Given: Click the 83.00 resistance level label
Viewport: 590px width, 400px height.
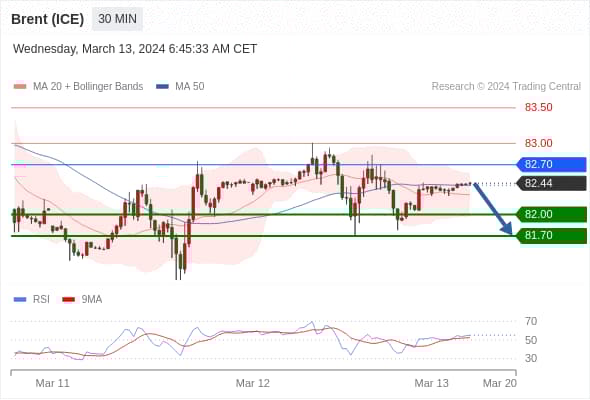Looking at the screenshot, I should (x=538, y=143).
